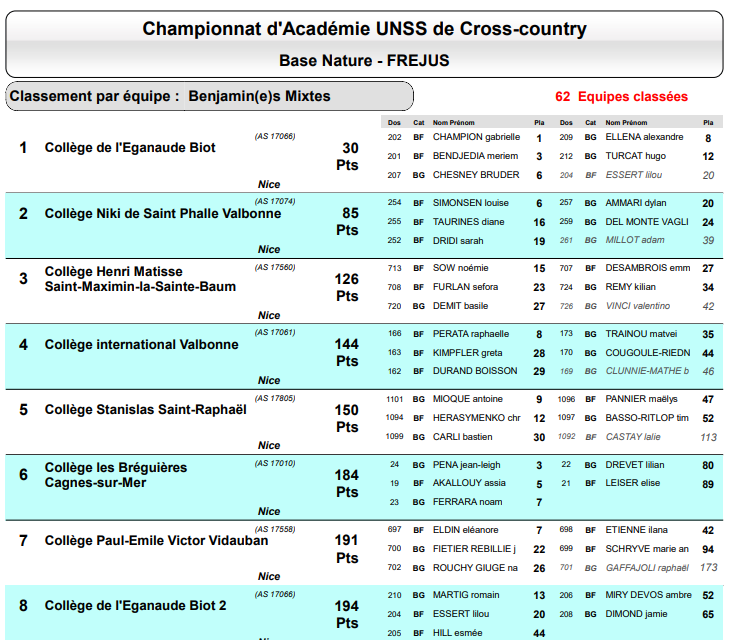
Task: Select team 'Collège de l'Eganaude Biot 2'
Action: (135, 606)
